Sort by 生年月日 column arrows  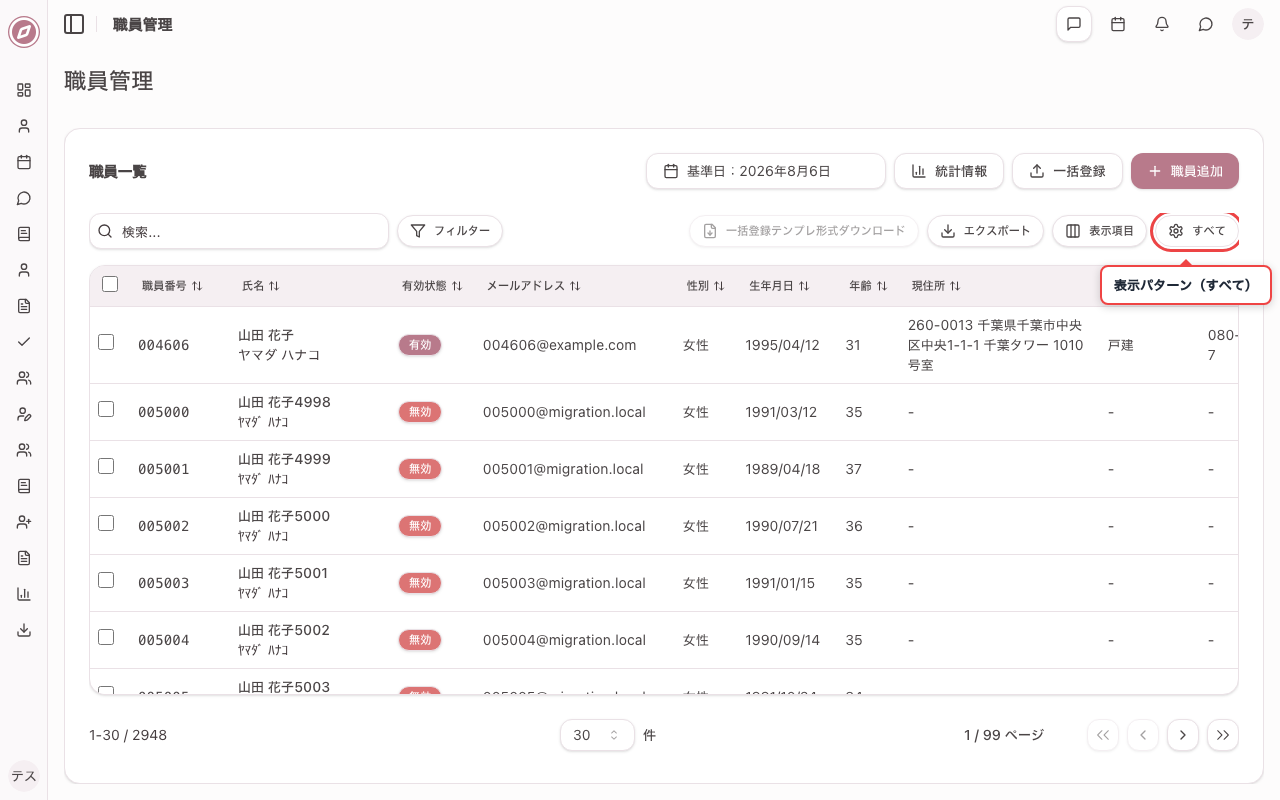(x=803, y=286)
